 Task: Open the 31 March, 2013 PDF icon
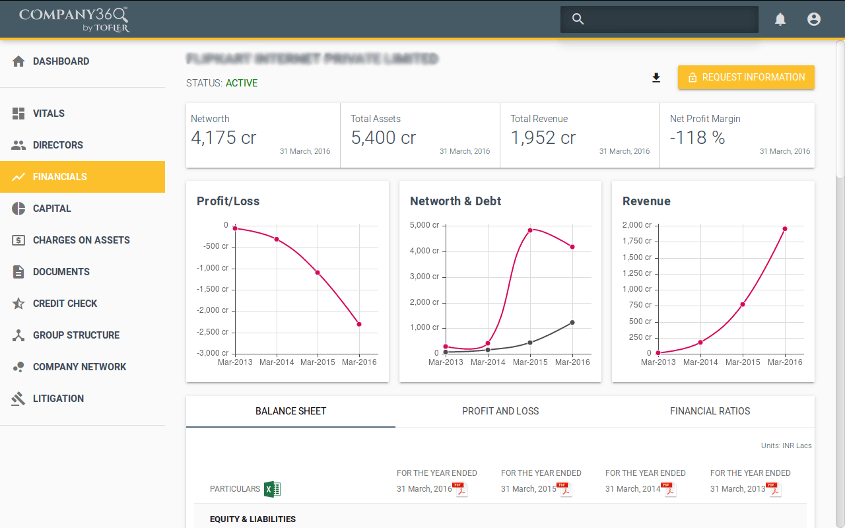tap(773, 489)
